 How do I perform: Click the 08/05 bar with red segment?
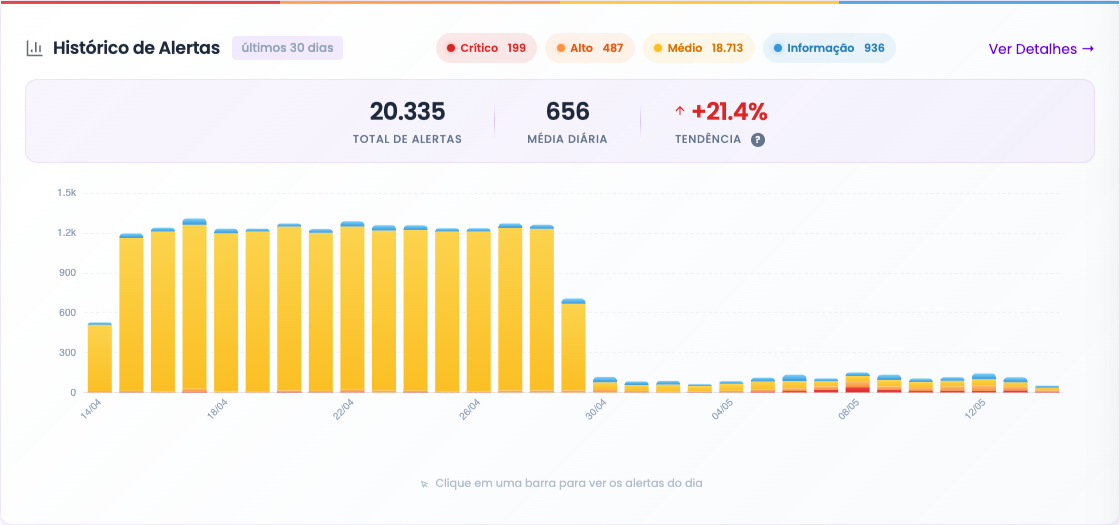coord(858,383)
